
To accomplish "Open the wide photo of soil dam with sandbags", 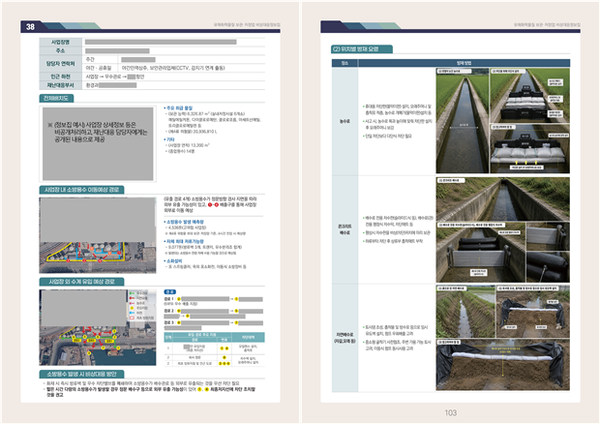I will [503, 365].
